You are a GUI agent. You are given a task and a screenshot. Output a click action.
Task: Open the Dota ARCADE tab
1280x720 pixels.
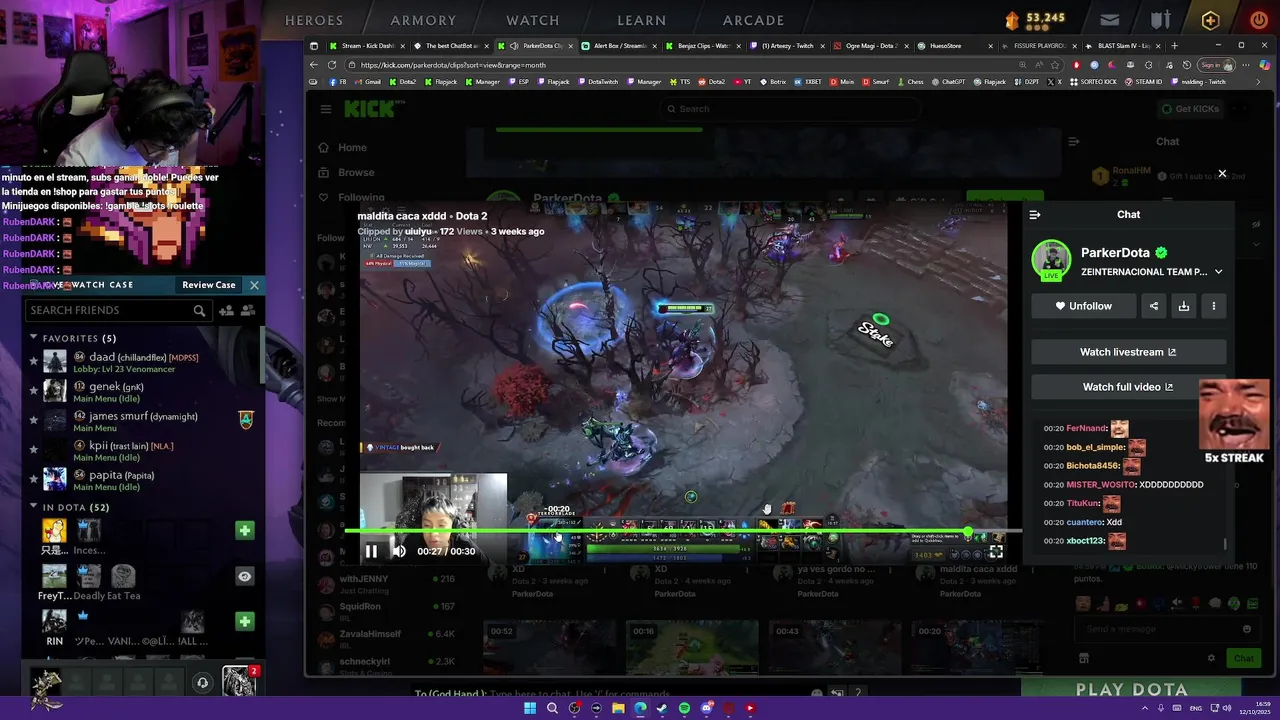tap(754, 20)
